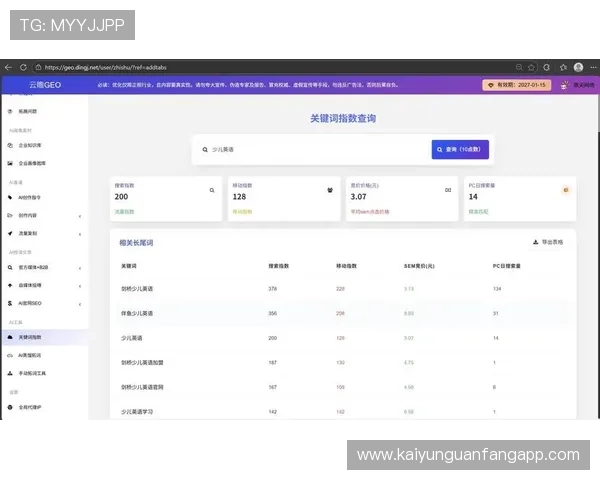The width and height of the screenshot is (600, 480).
Task: Click the 搜索指数 column header in table
Action: pyautogui.click(x=279, y=266)
